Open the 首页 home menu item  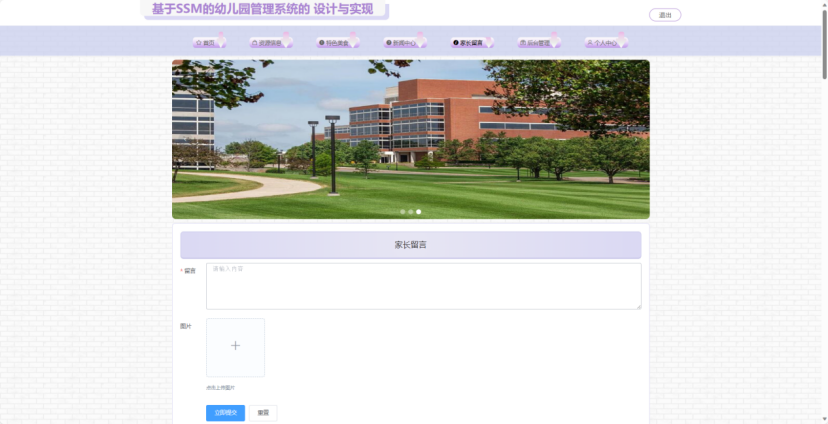click(x=209, y=43)
